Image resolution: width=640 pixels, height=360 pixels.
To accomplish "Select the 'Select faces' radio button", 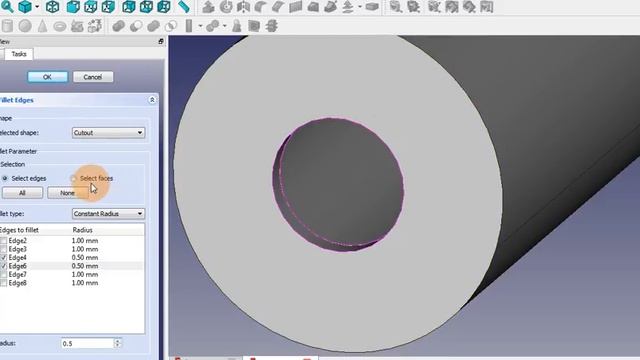I will click(x=73, y=178).
